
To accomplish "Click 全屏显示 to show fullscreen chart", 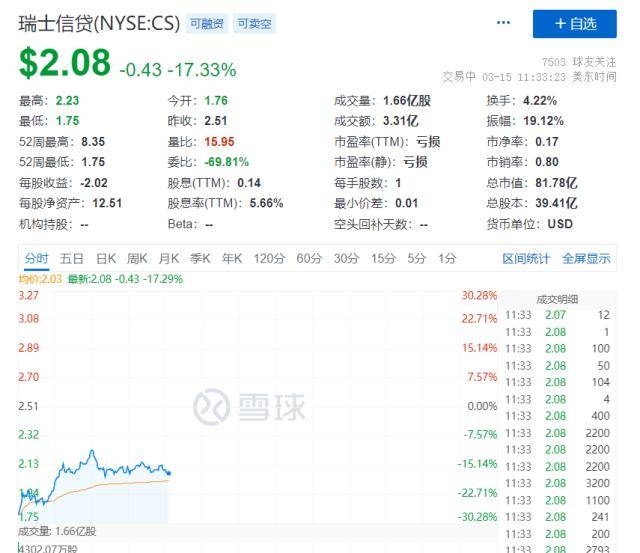I will pos(586,258).
